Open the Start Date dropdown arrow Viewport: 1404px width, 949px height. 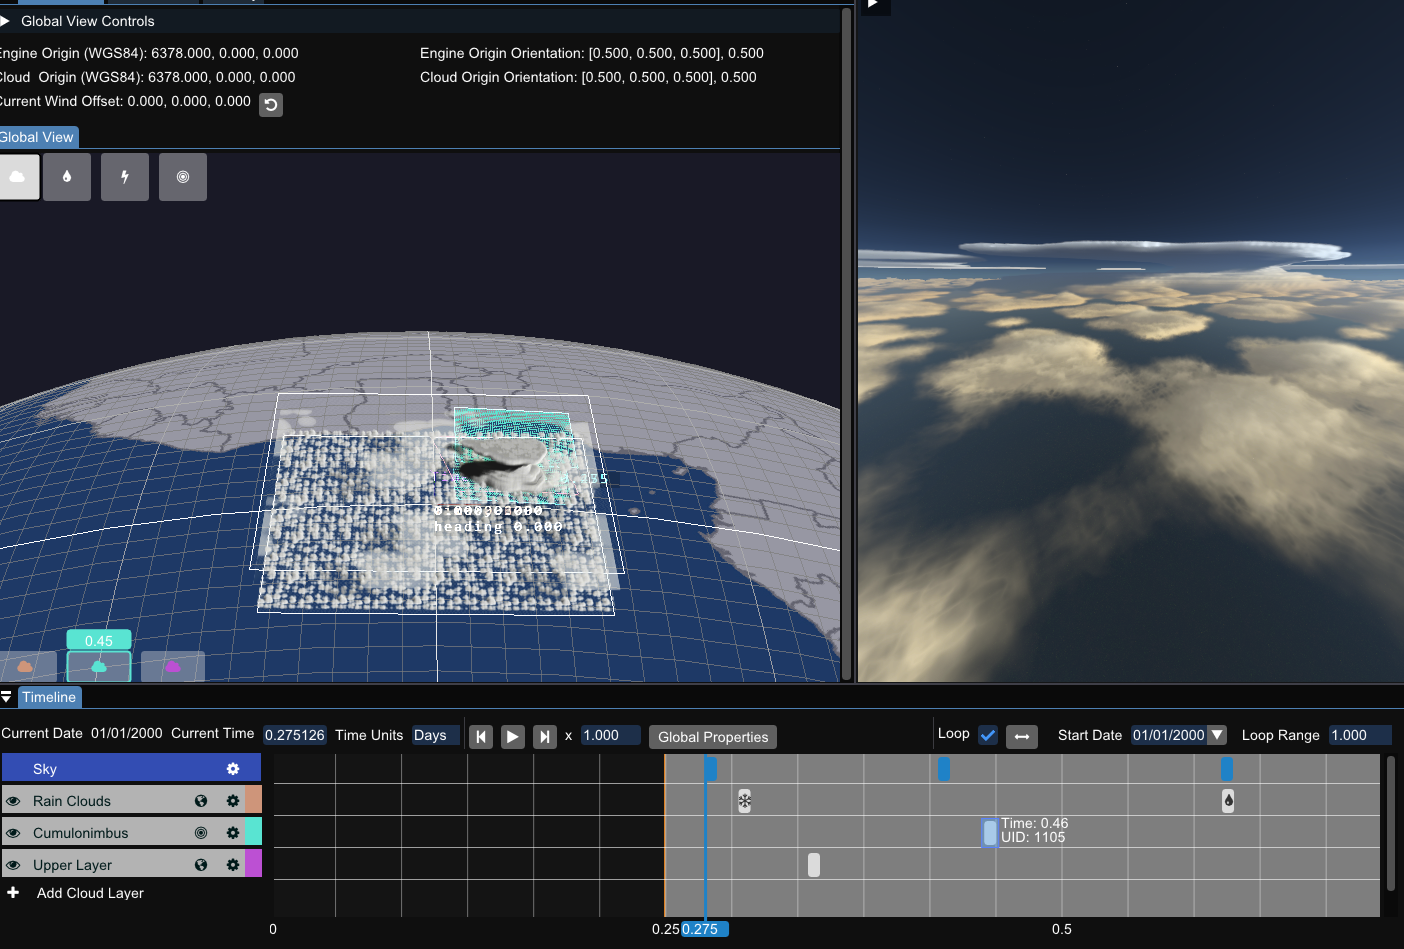coord(1217,735)
